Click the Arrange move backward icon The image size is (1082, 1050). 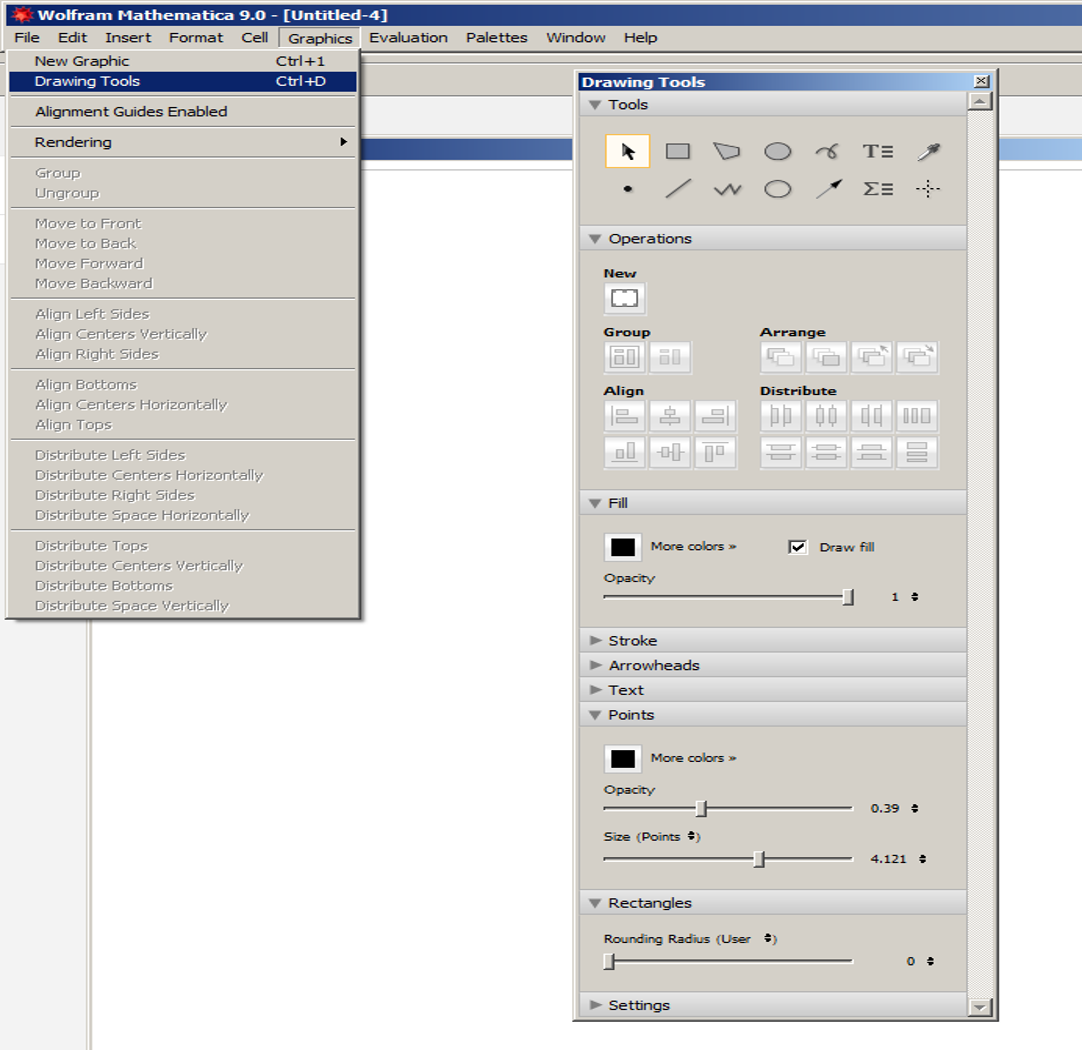[x=917, y=357]
